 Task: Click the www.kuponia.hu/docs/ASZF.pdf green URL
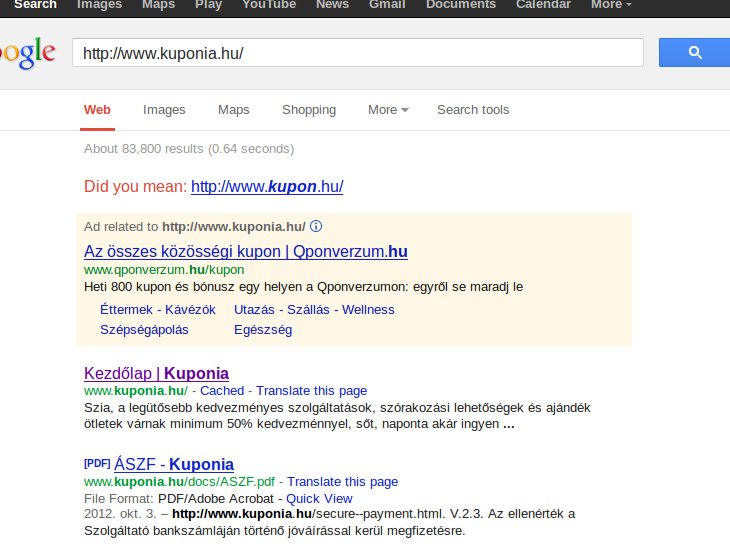coord(179,481)
